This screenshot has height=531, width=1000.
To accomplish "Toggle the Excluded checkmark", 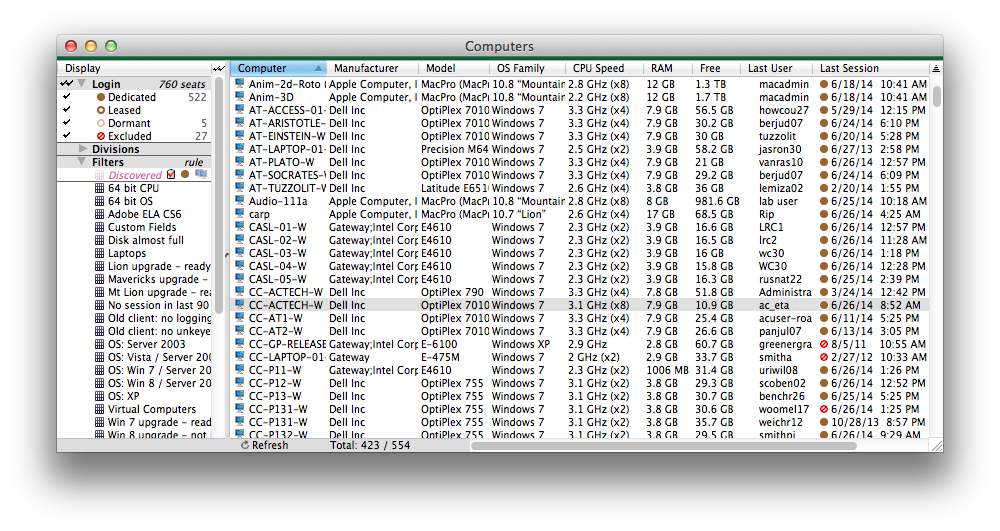I will click(x=67, y=136).
